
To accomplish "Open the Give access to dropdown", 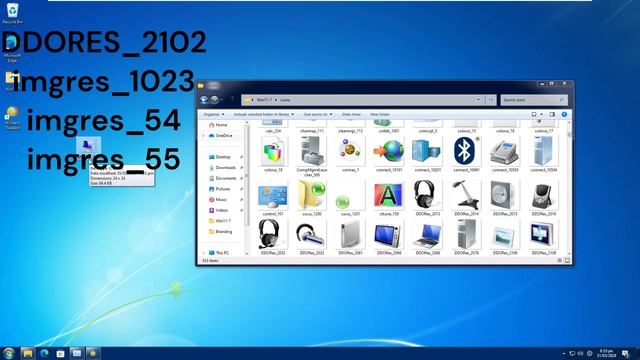I will coord(318,114).
